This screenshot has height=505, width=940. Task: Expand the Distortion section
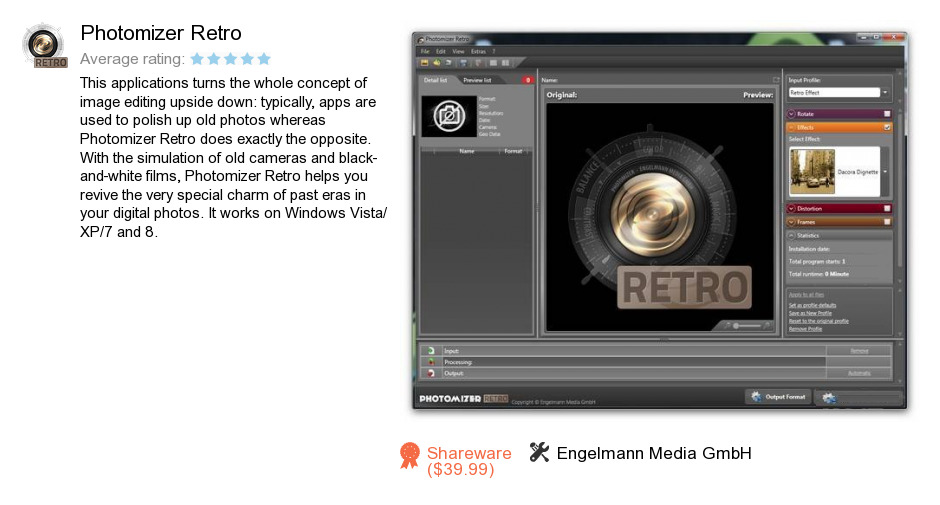[791, 208]
